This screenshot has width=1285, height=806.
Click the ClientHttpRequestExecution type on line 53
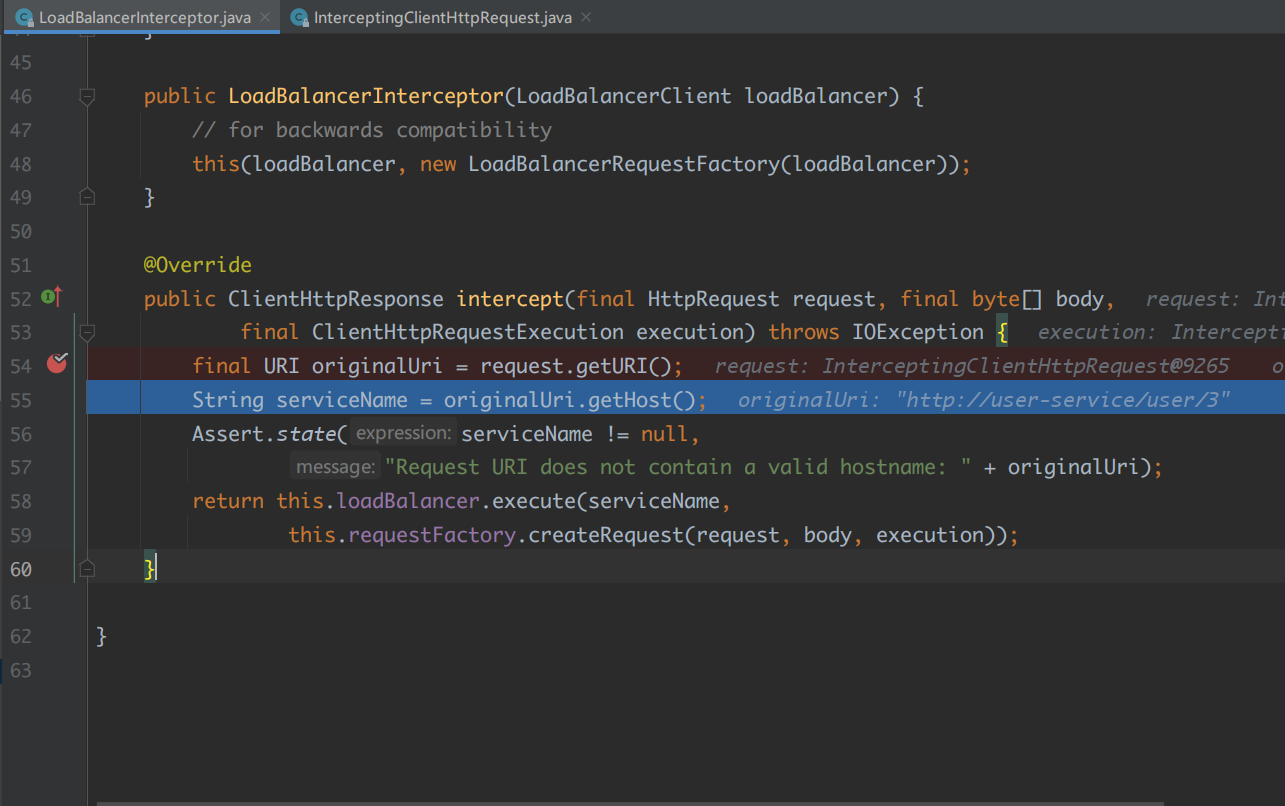(468, 332)
